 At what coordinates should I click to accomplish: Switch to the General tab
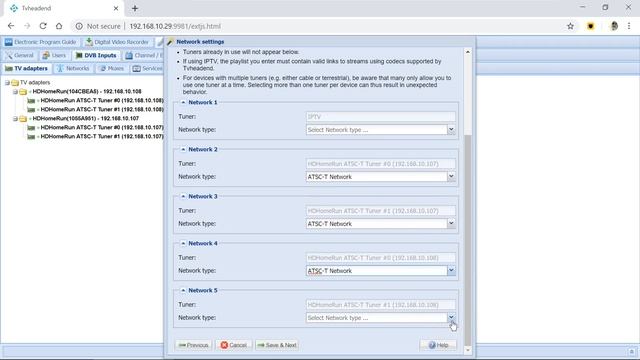click(x=20, y=56)
